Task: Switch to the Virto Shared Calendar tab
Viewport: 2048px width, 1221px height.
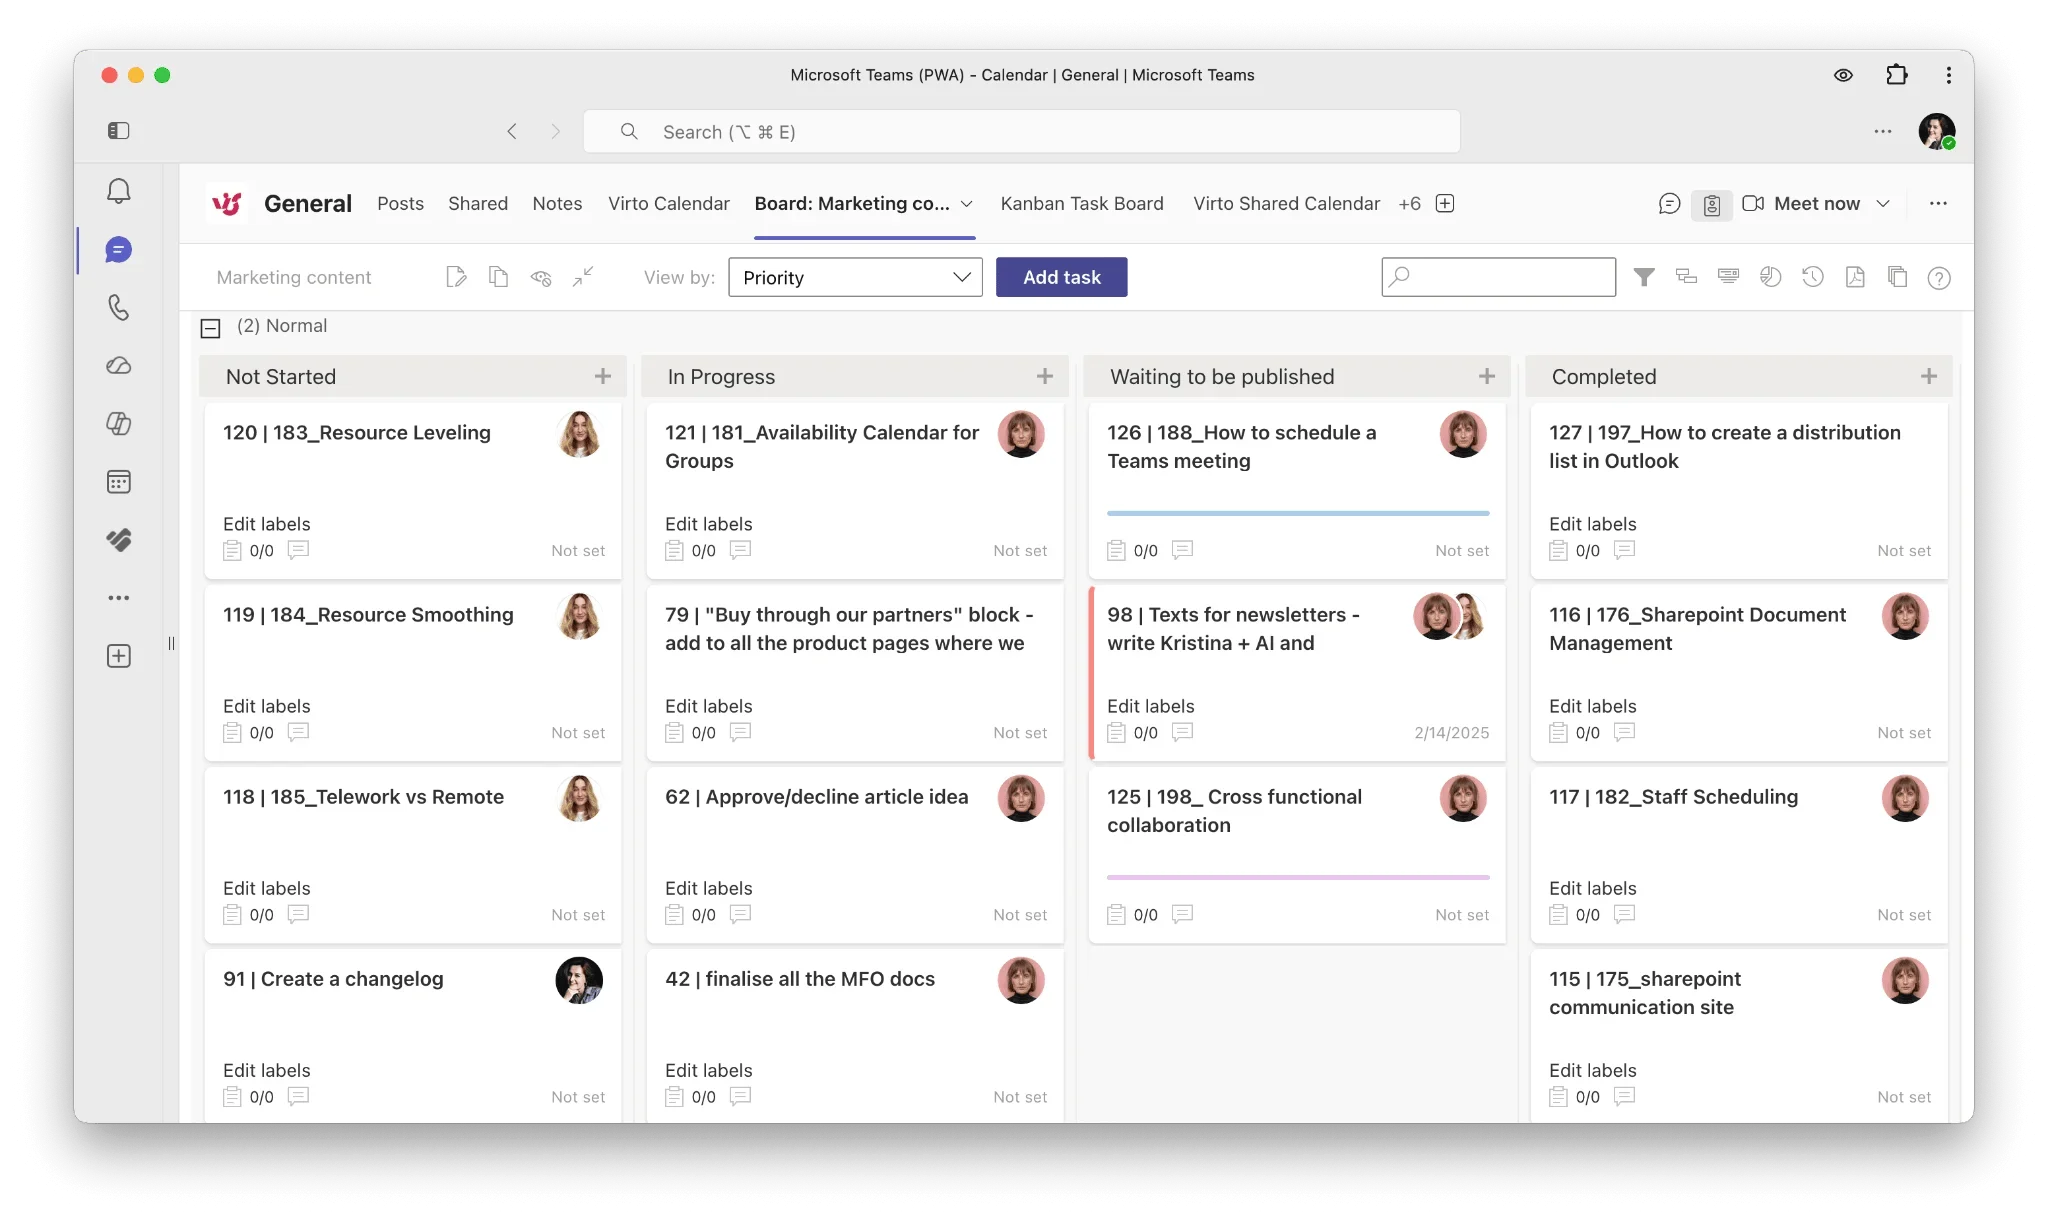Action: click(1286, 203)
